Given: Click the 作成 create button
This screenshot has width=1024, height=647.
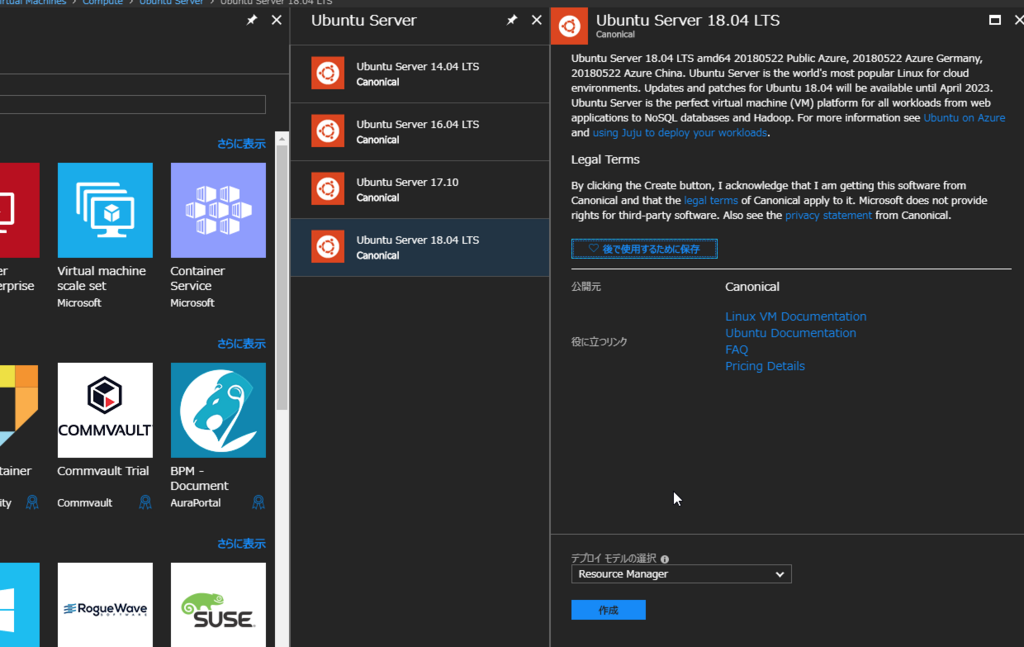Looking at the screenshot, I should click(x=608, y=610).
